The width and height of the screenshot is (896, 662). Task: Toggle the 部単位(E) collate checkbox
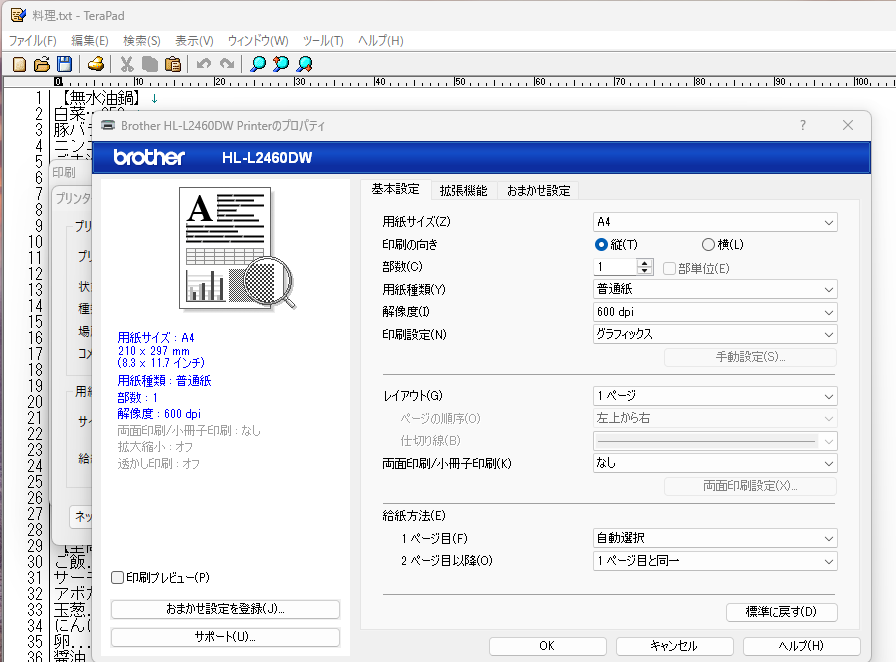click(x=669, y=268)
